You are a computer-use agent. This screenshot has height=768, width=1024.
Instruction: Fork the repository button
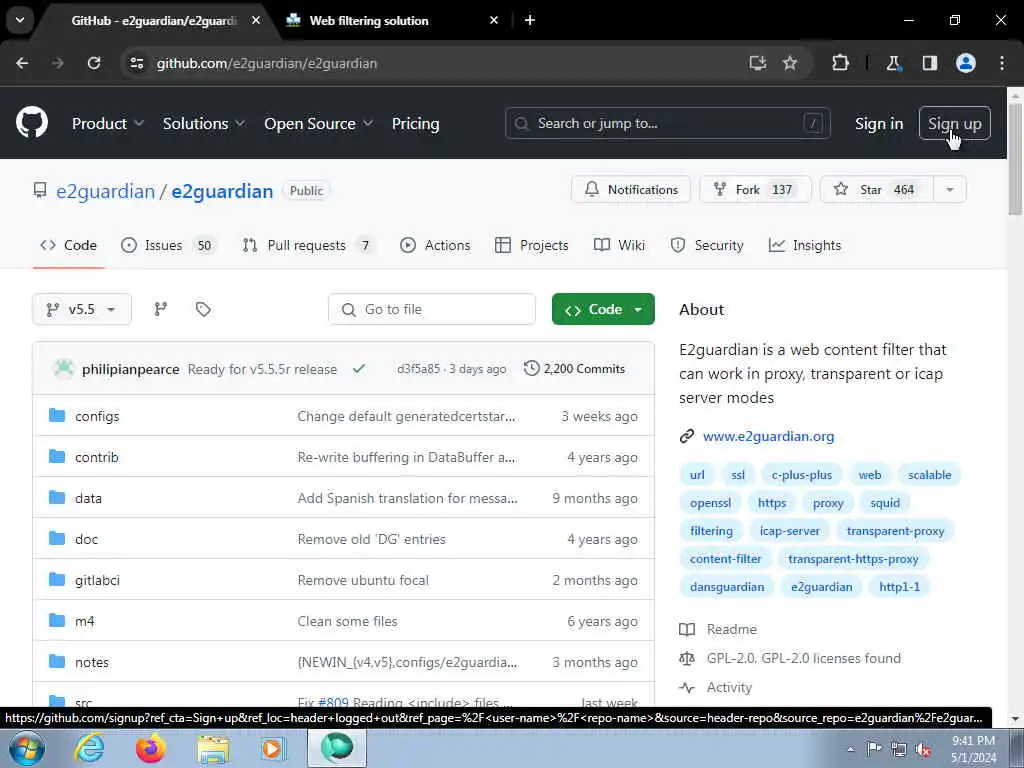coord(755,189)
